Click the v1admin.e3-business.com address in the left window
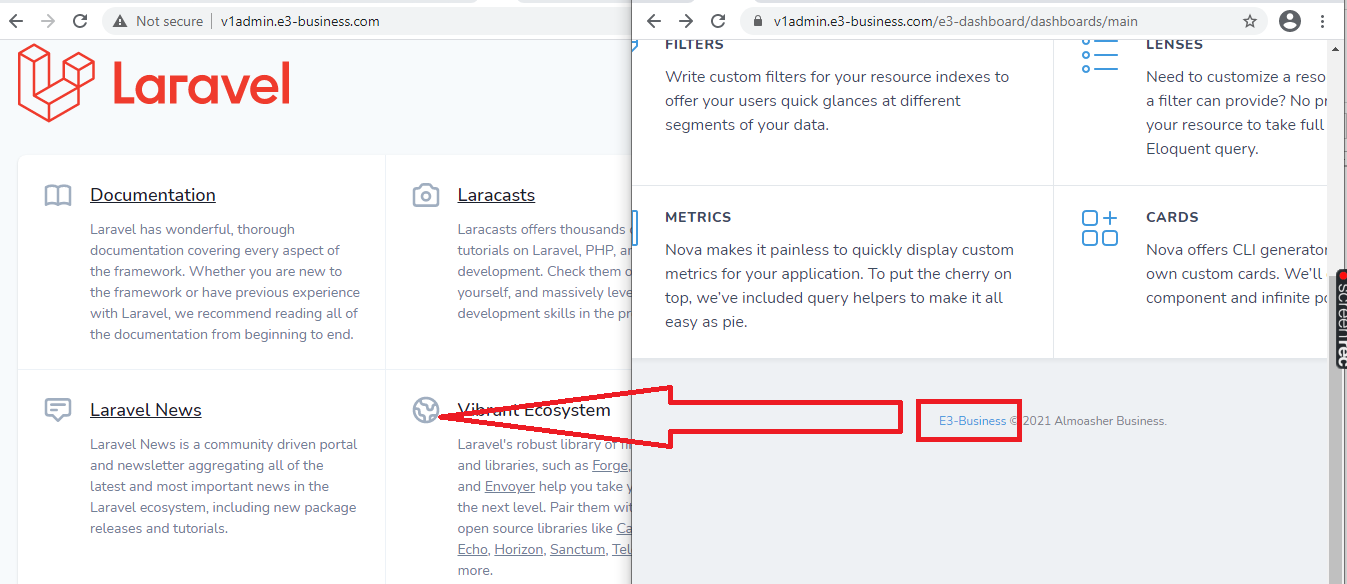This screenshot has width=1347, height=584. [x=300, y=21]
